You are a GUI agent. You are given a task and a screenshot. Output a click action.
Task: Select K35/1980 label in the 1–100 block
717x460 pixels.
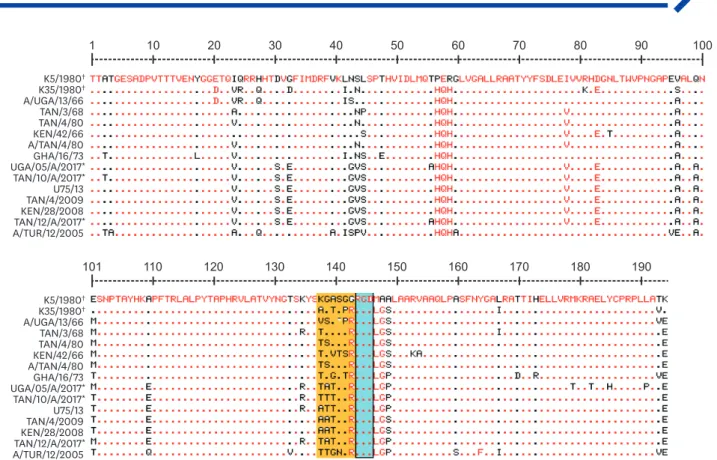click(62, 90)
